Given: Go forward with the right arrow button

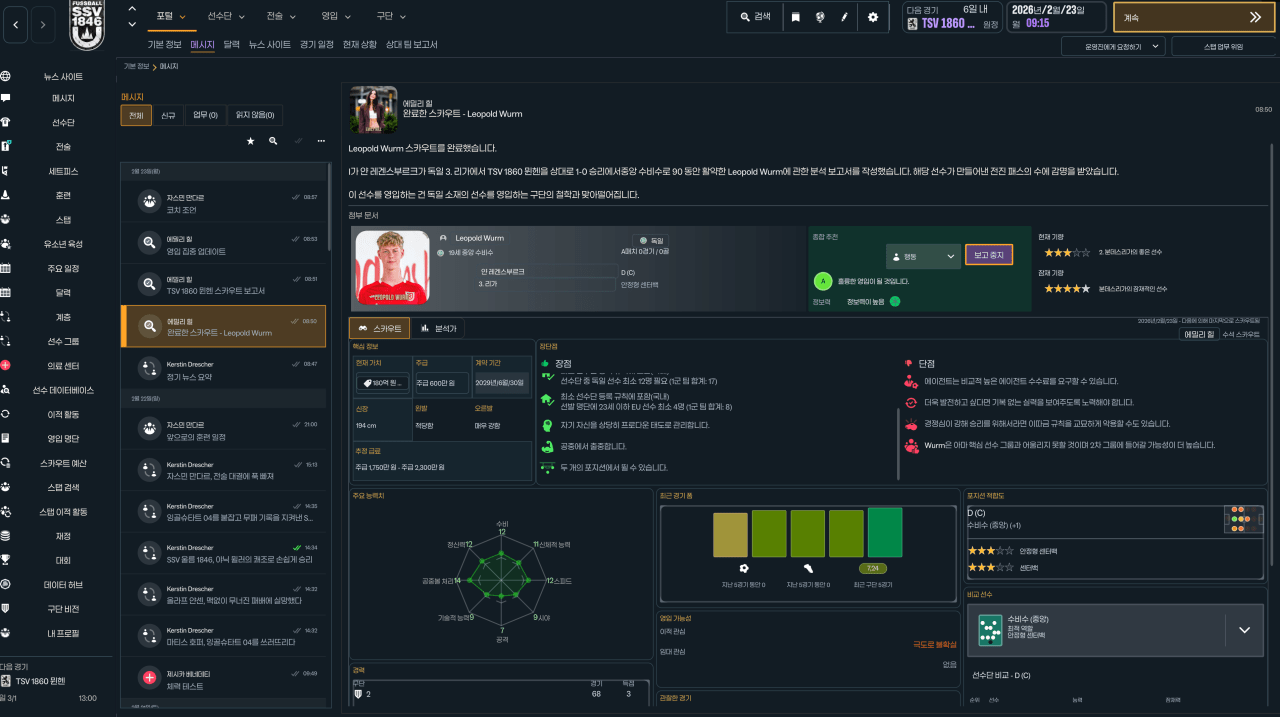Looking at the screenshot, I should tap(43, 25).
